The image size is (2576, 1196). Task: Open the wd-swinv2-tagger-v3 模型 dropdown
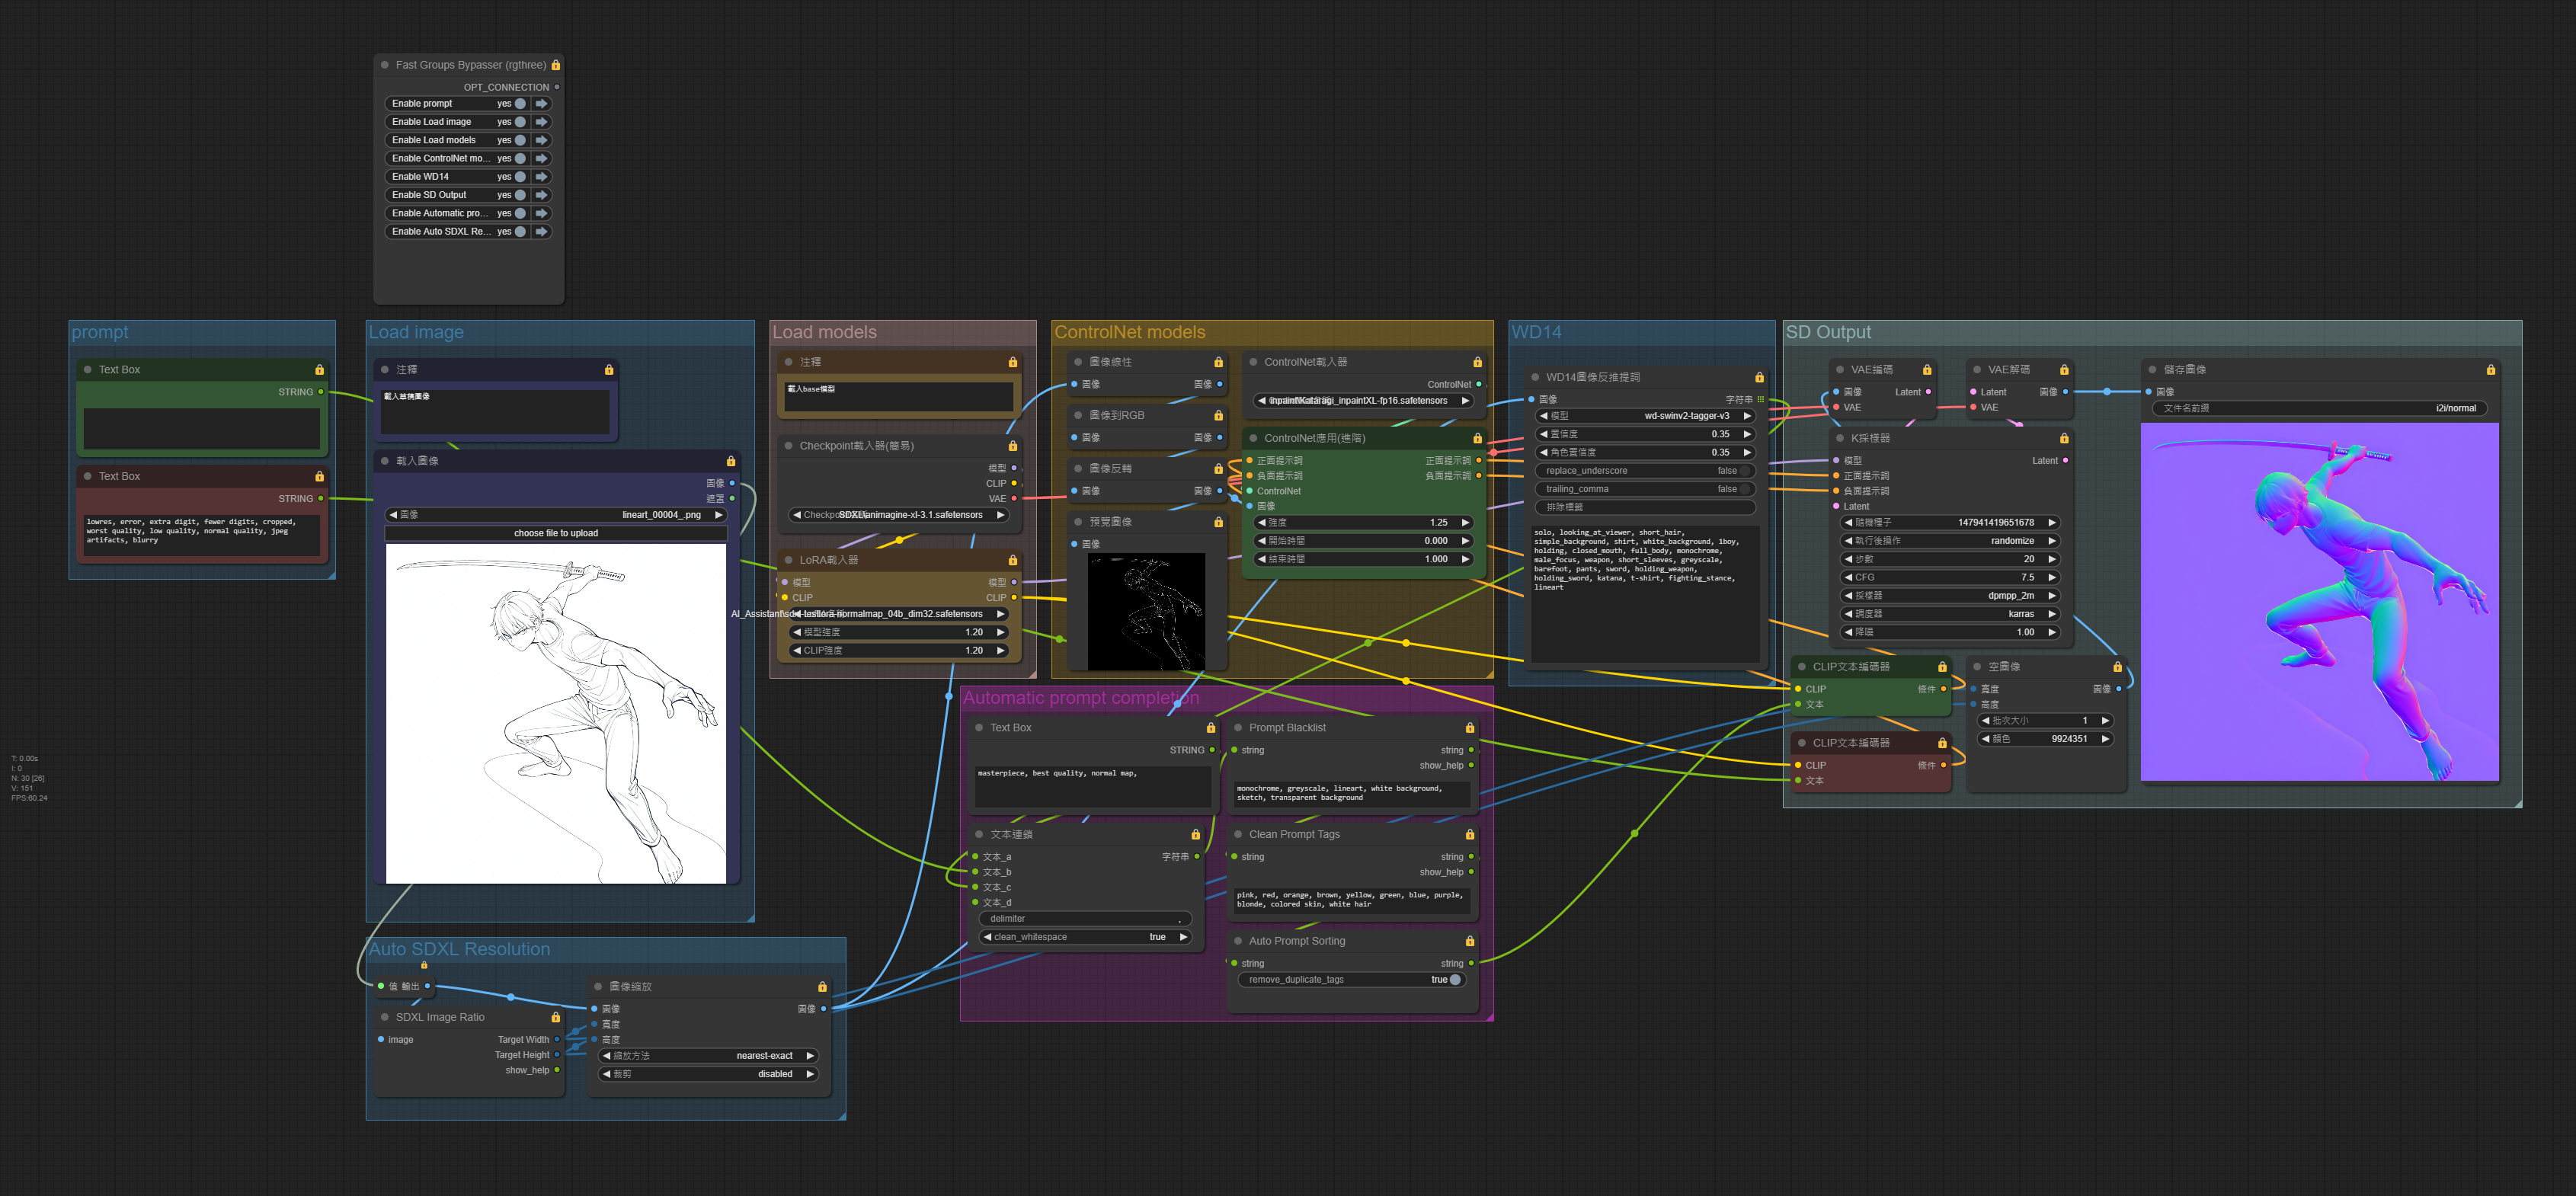1646,416
